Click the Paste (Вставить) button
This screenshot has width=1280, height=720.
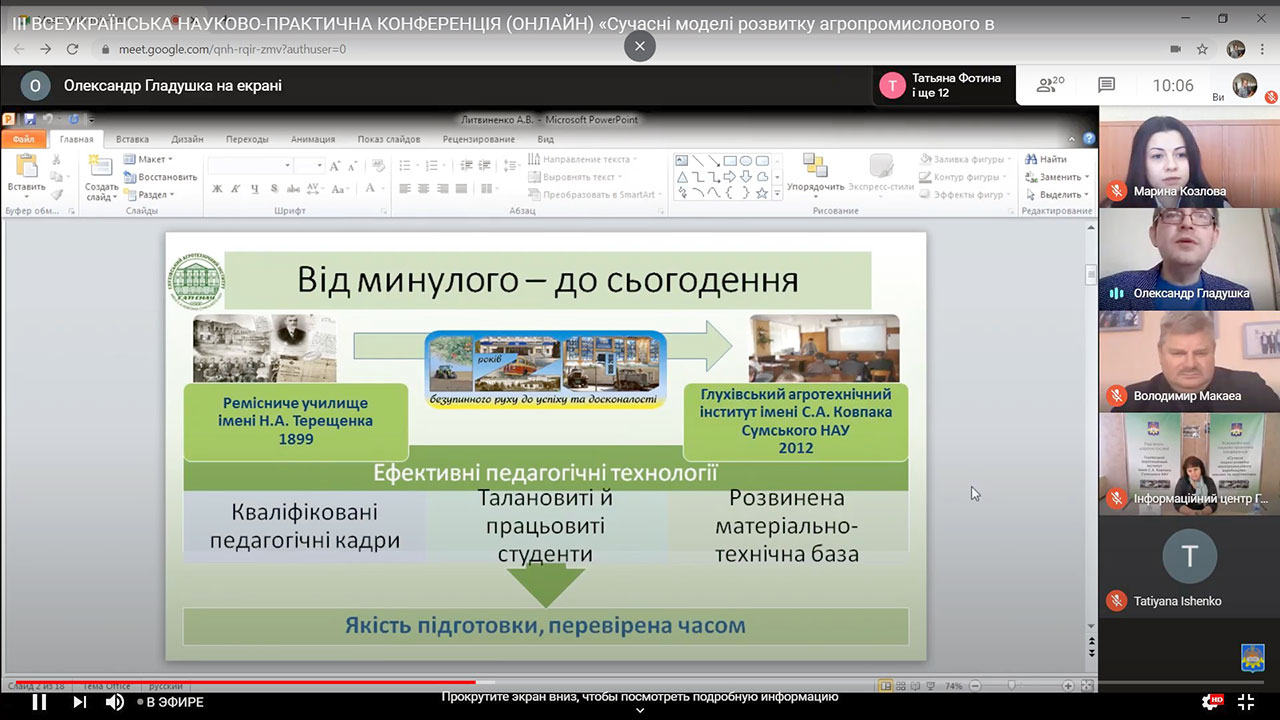tap(26, 174)
